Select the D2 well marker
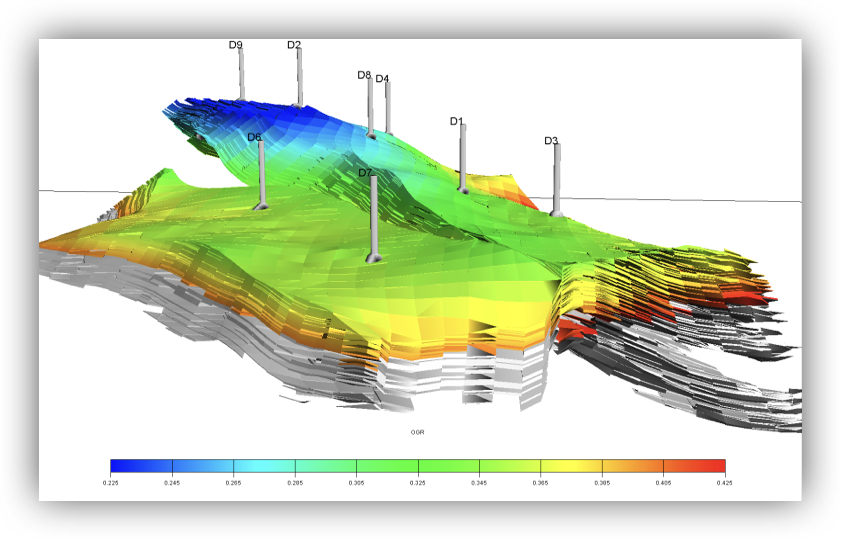 click(299, 78)
